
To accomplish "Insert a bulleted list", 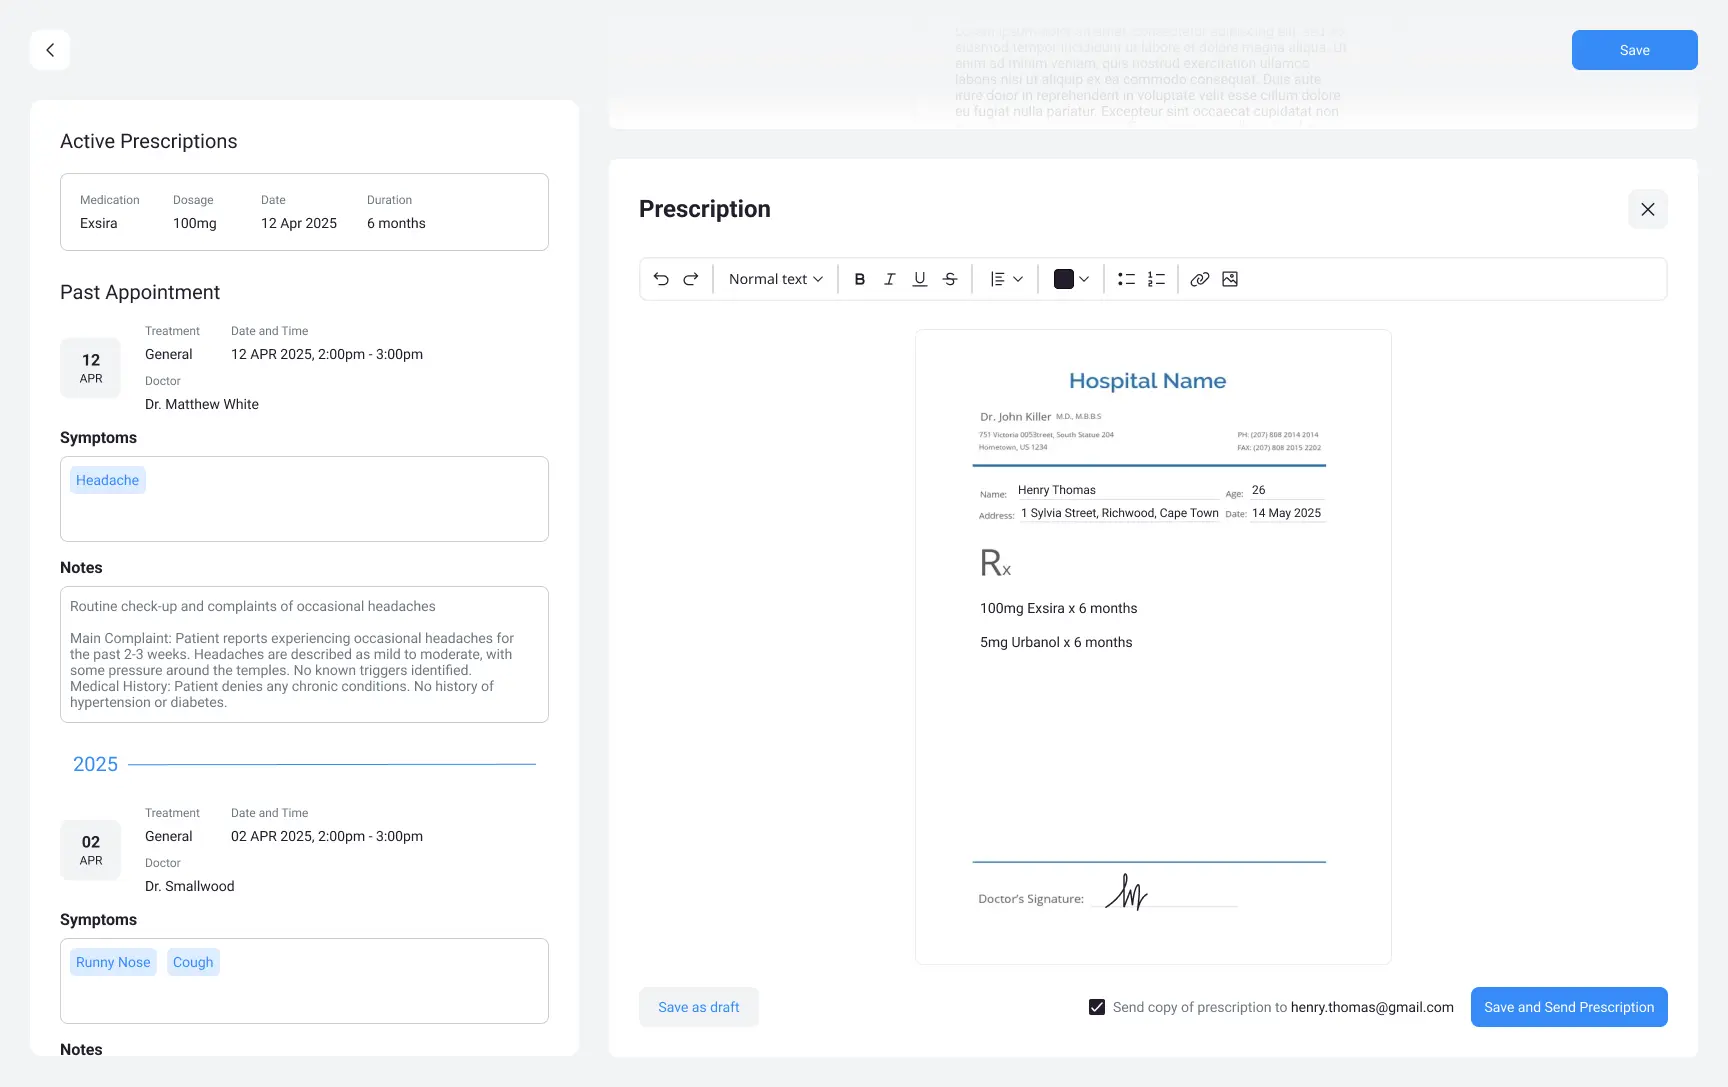I will 1126,279.
